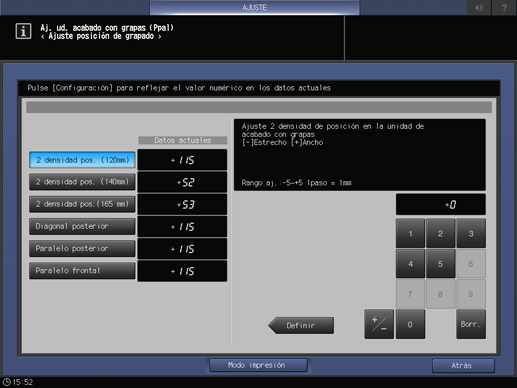Click the +52 current data value
The image size is (517, 388).
182,182
